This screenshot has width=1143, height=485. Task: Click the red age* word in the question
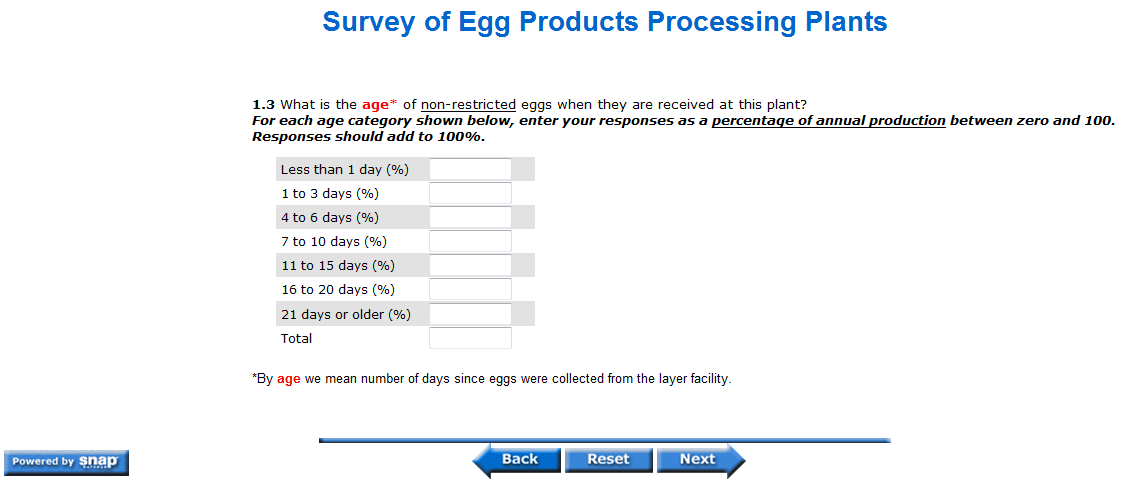[379, 104]
